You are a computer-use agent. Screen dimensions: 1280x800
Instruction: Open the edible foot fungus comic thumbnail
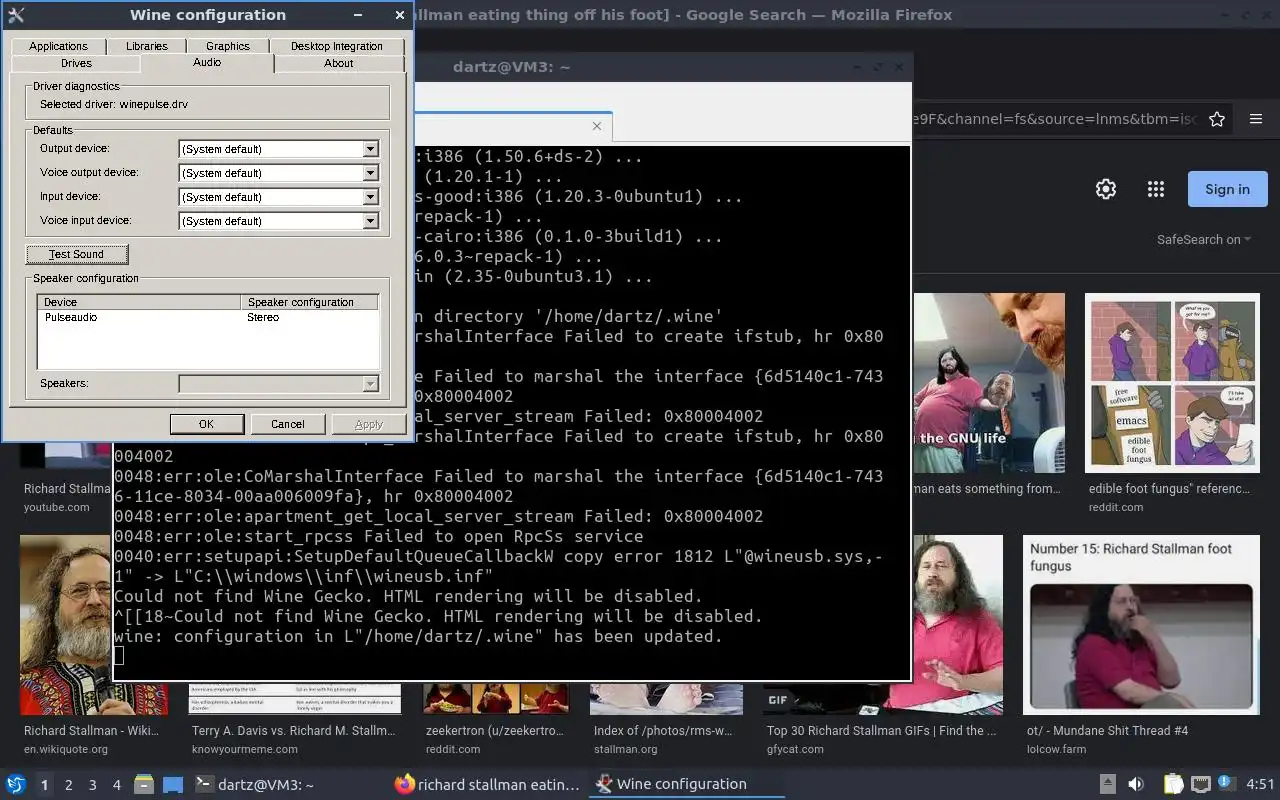coord(1172,382)
